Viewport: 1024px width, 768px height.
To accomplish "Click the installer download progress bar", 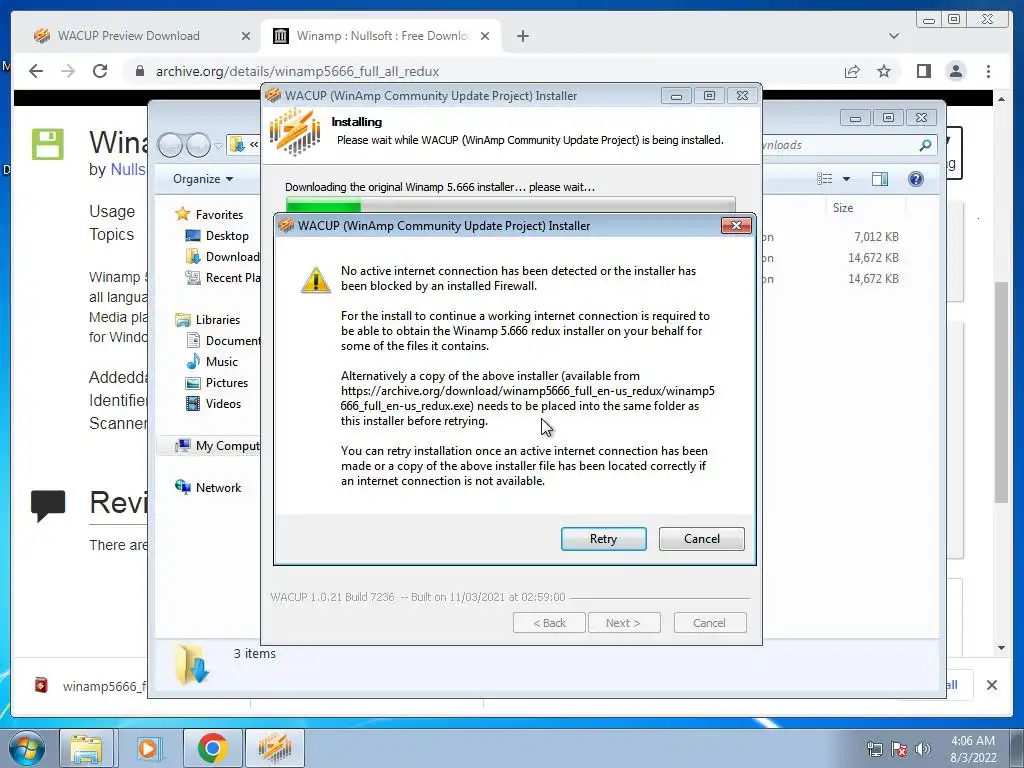I will tap(511, 205).
